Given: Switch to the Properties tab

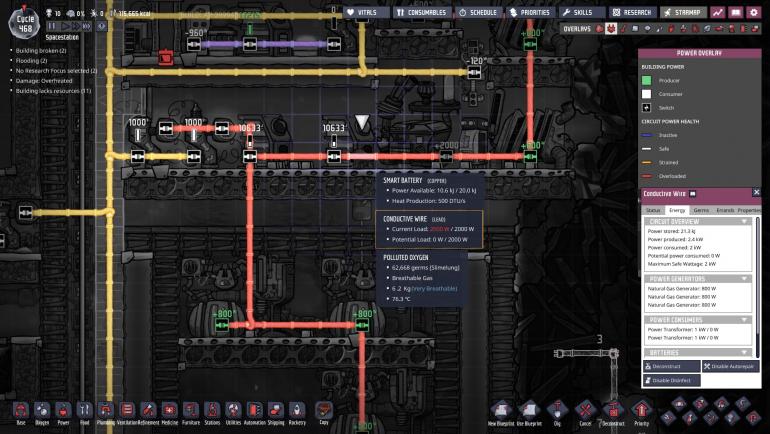Looking at the screenshot, I should pos(748,210).
